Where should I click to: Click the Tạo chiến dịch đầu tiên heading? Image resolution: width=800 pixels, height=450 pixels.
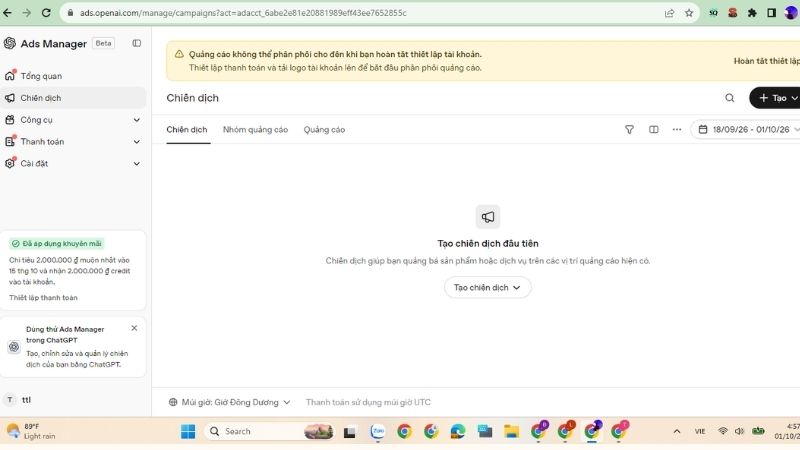pyautogui.click(x=488, y=244)
